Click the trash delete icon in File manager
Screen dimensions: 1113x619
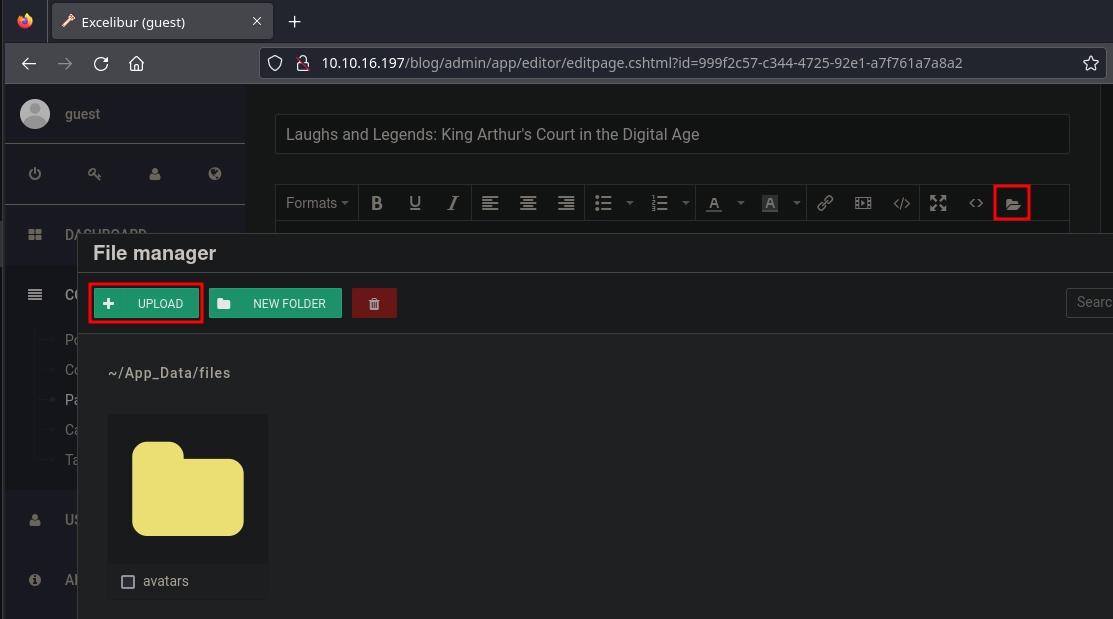pyautogui.click(x=374, y=302)
